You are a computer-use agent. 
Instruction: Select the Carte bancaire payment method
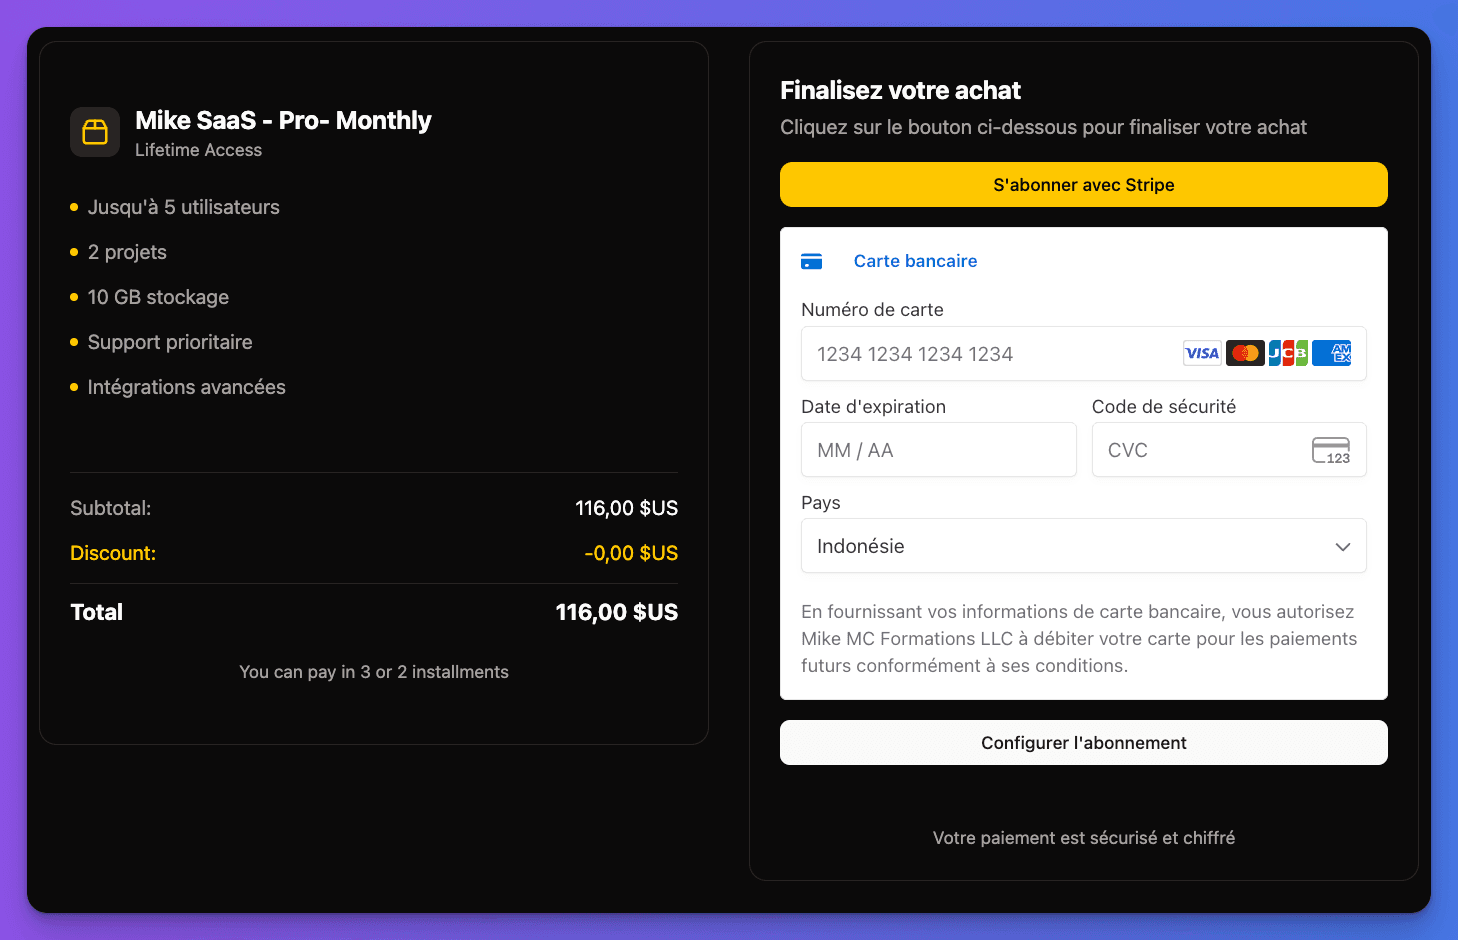(915, 260)
